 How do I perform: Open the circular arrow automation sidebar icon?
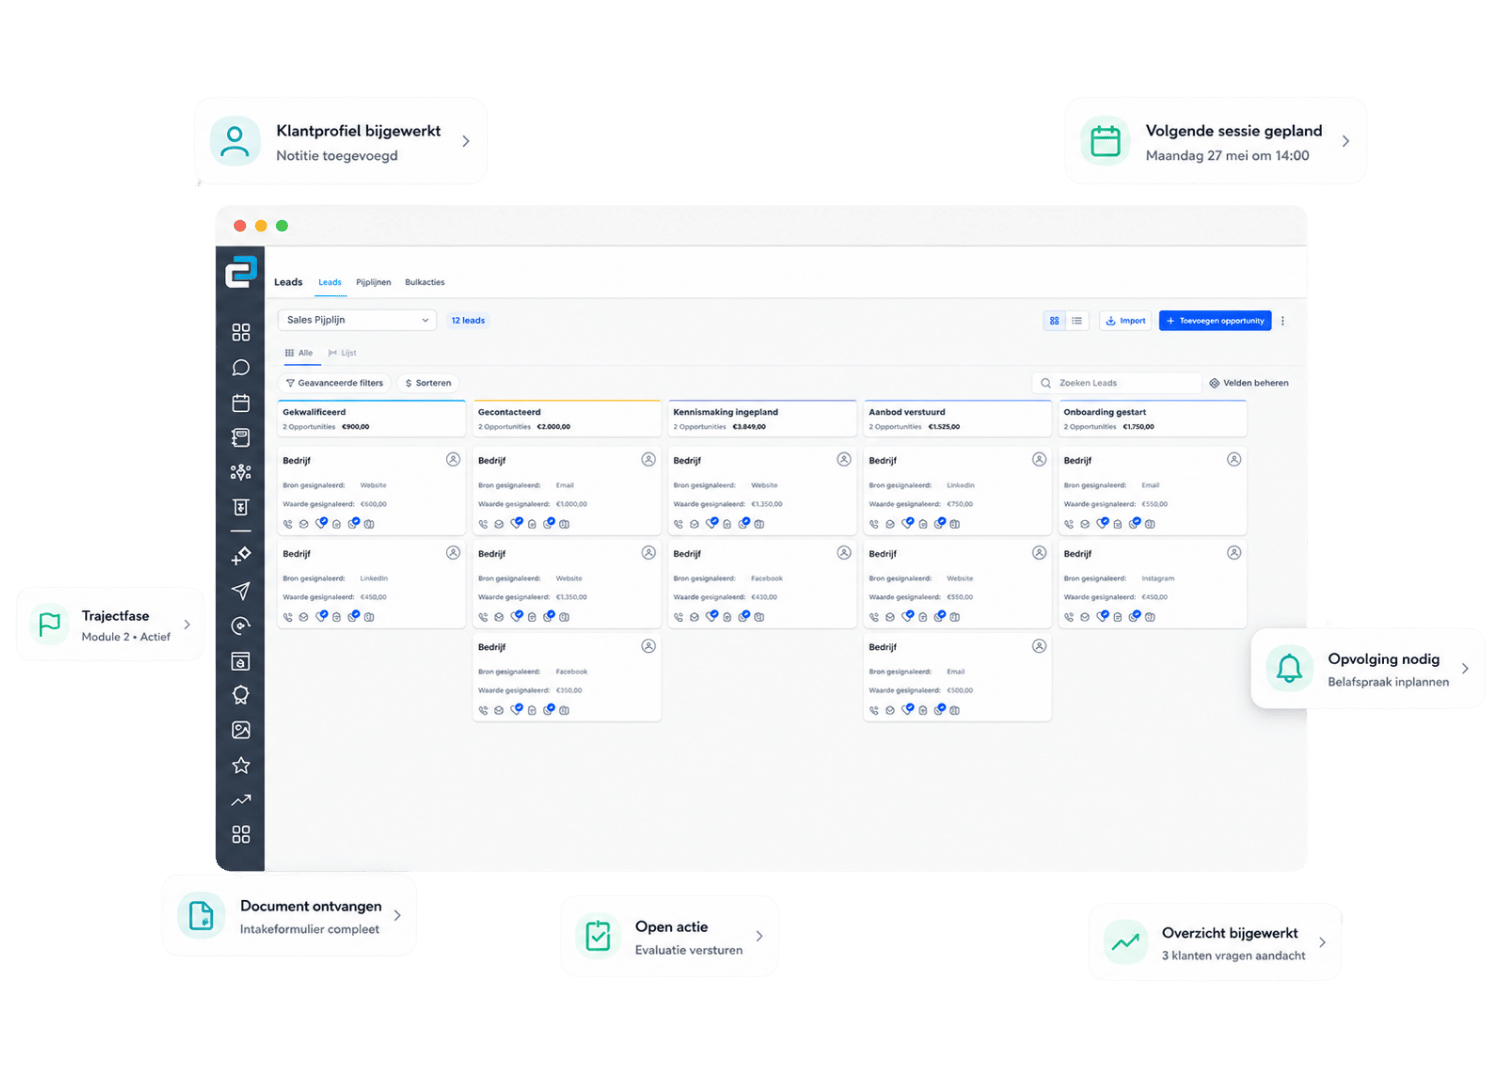click(241, 626)
